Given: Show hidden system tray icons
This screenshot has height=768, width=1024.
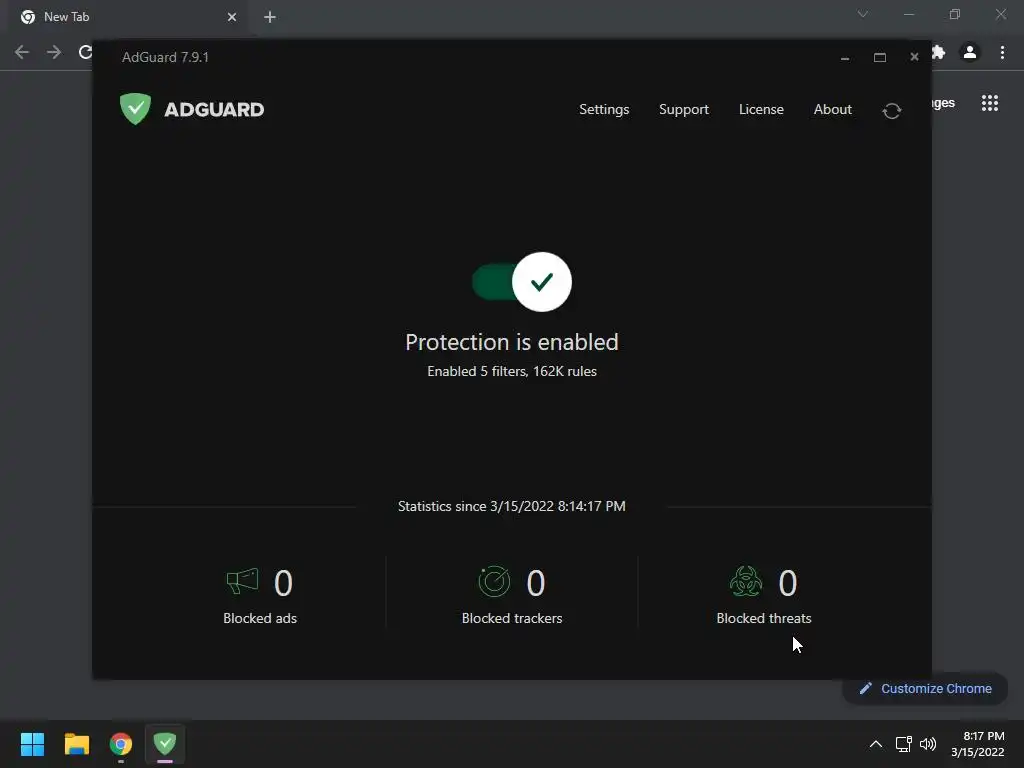Looking at the screenshot, I should (876, 744).
